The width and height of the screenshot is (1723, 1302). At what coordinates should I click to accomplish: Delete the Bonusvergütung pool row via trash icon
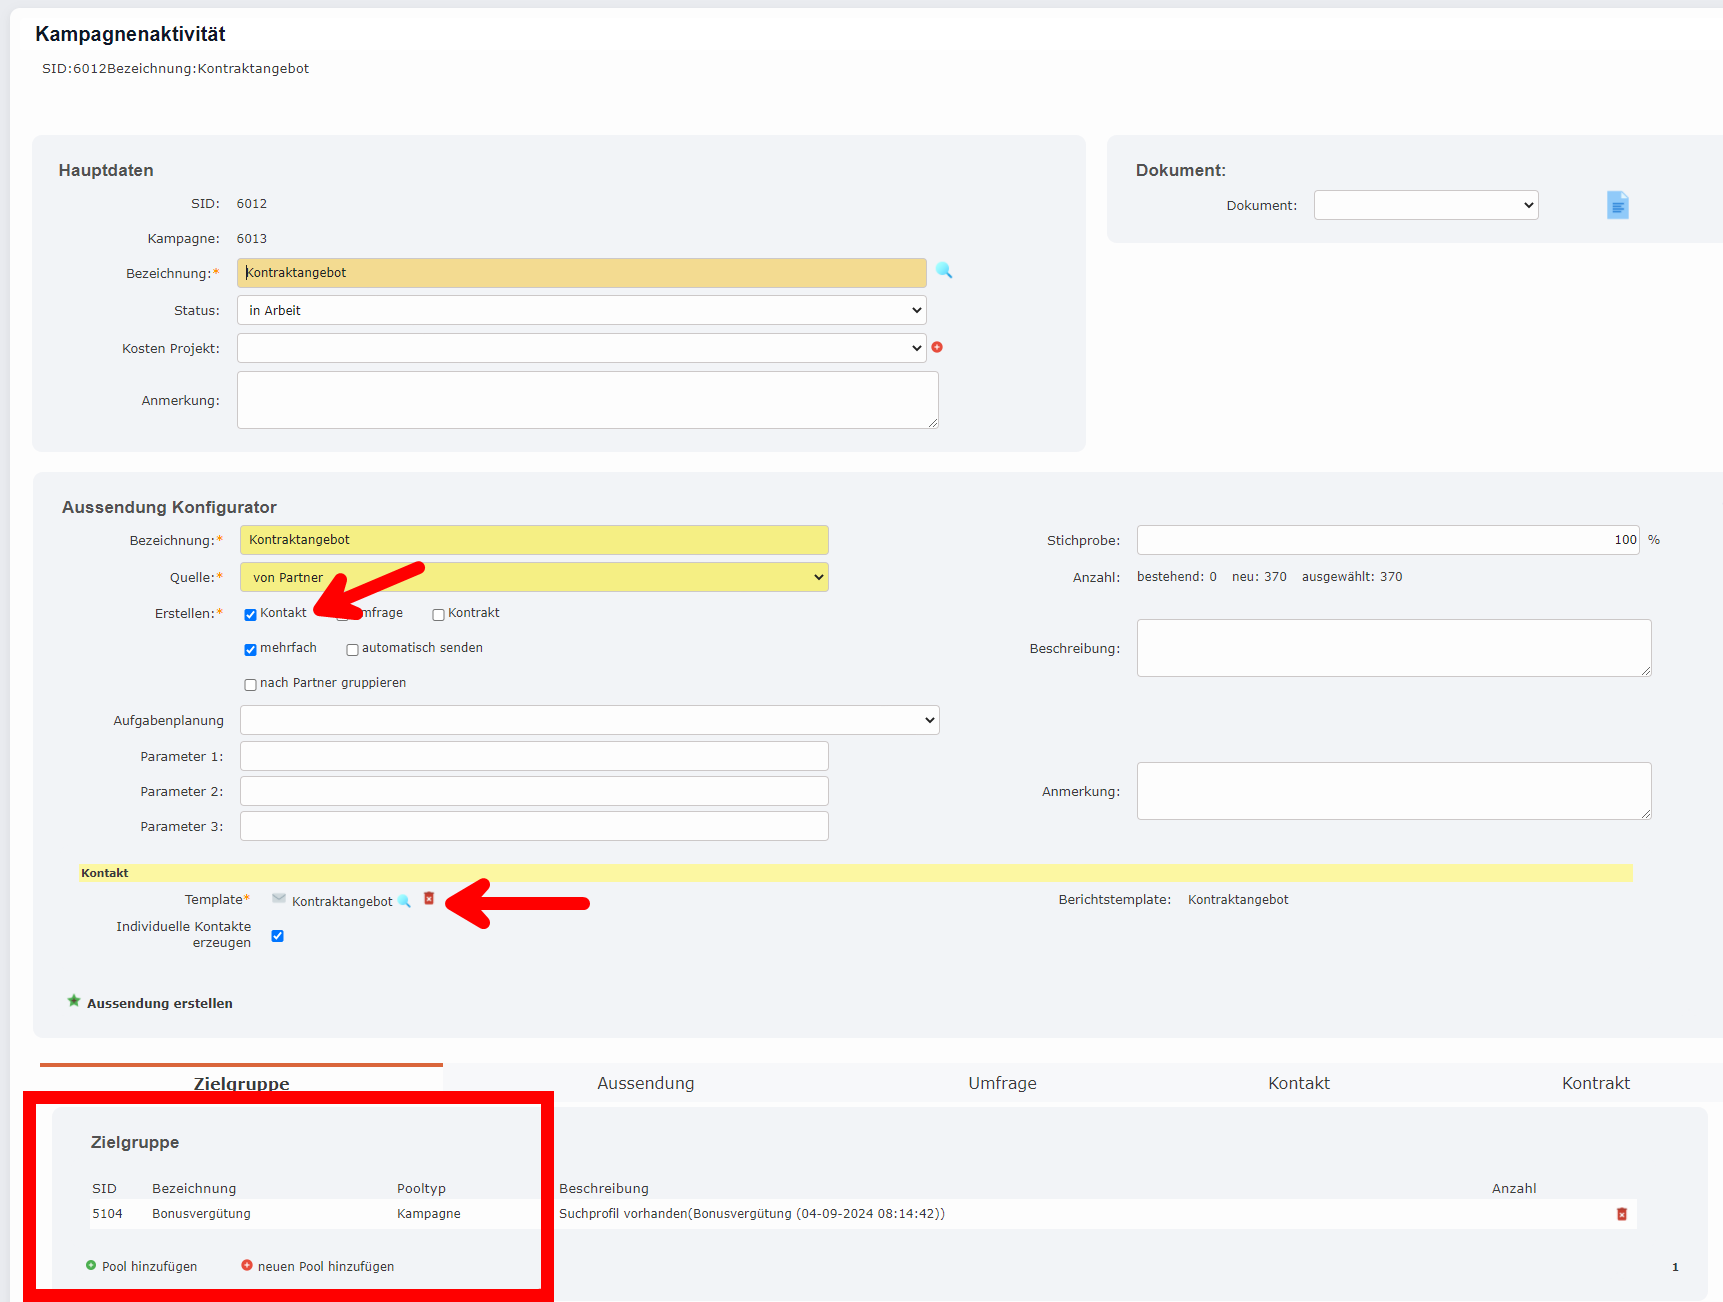click(1621, 1214)
